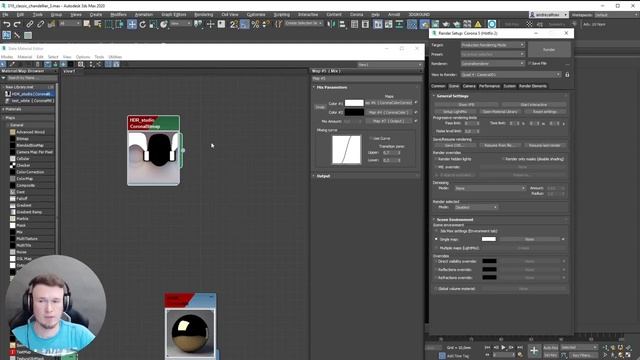Switch to Camera tab in Render Setup

[469, 86]
